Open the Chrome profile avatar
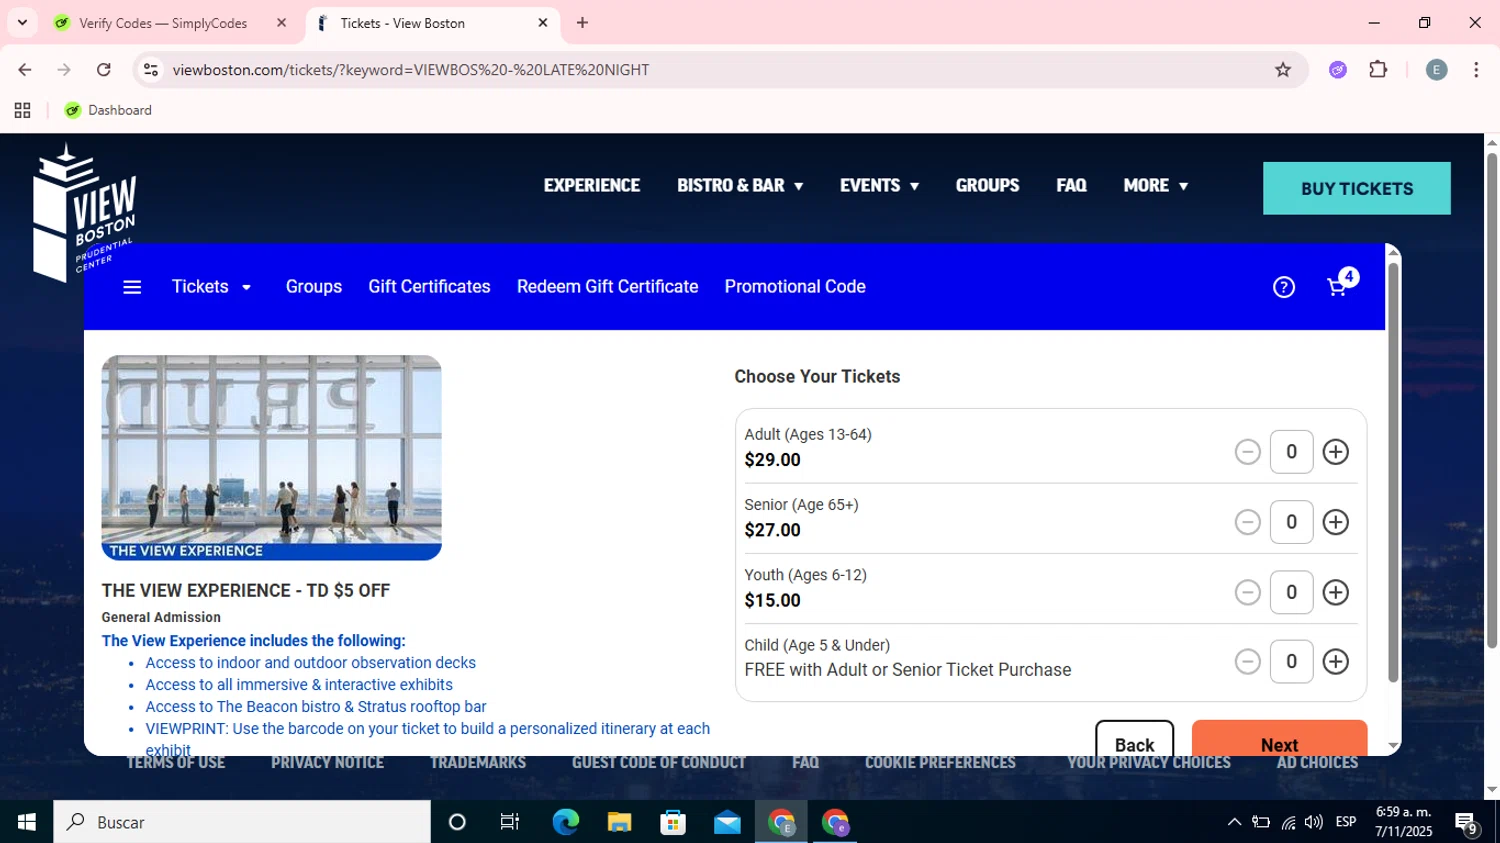Image resolution: width=1500 pixels, height=843 pixels. [x=1436, y=69]
